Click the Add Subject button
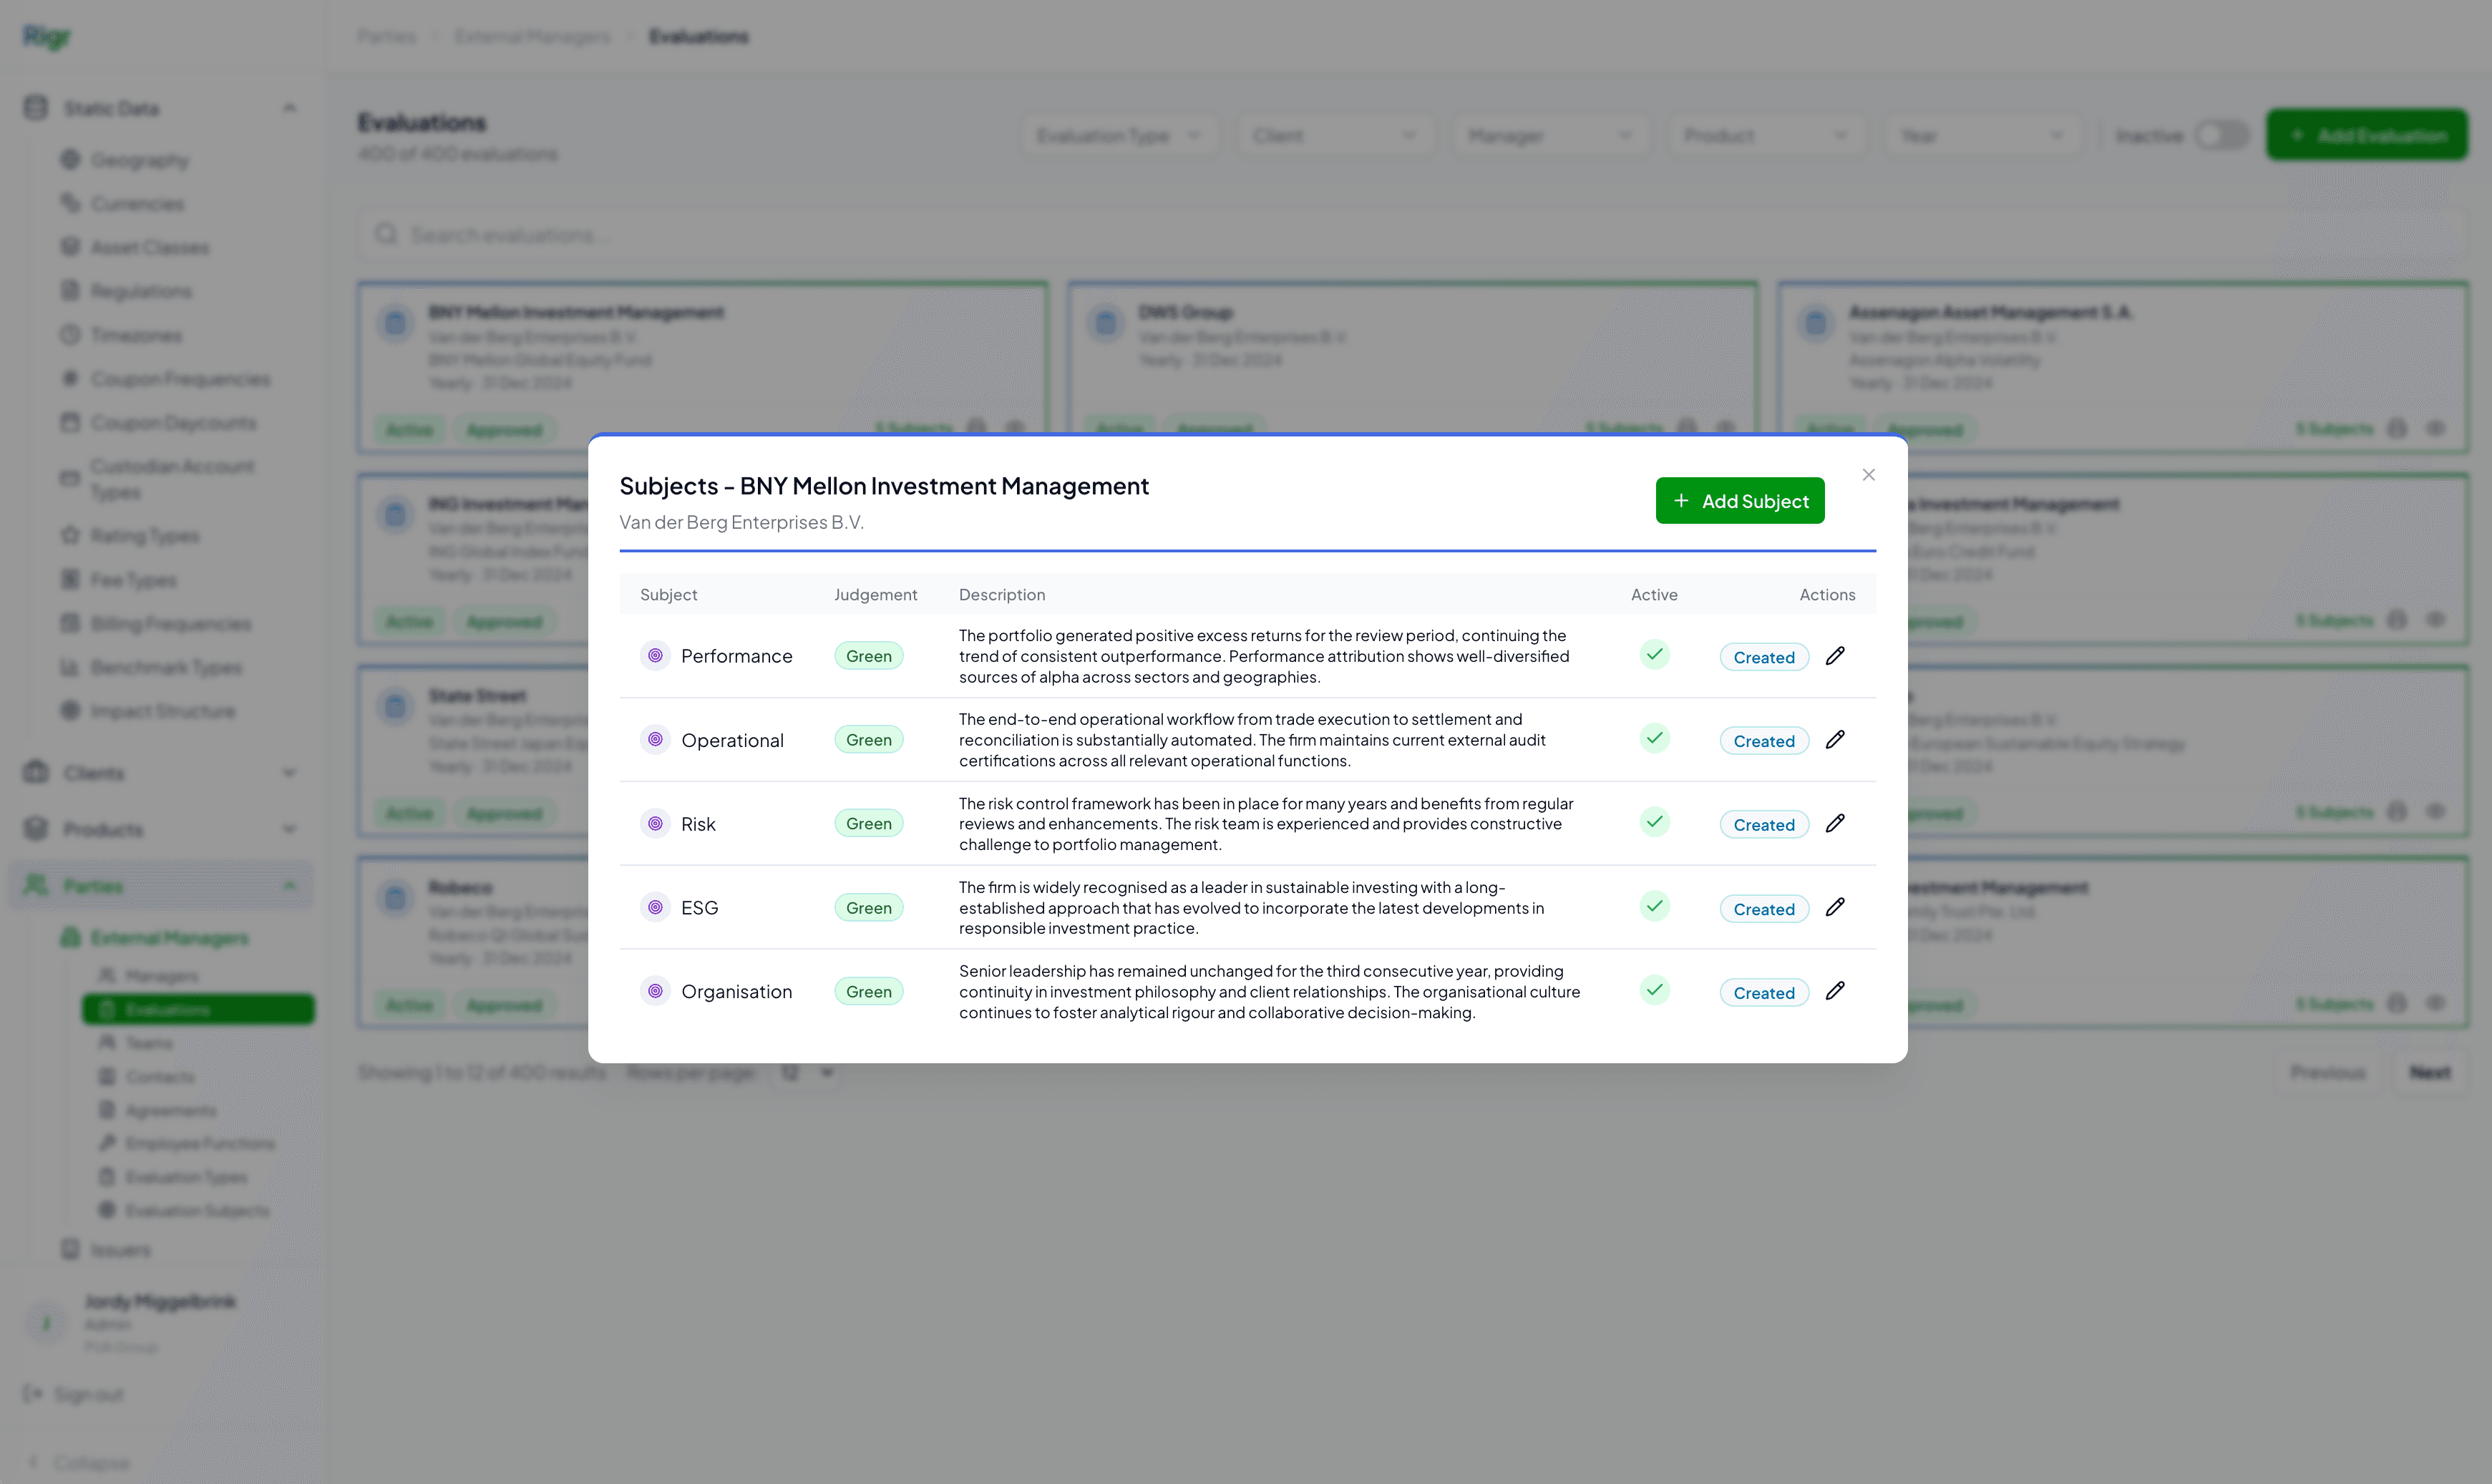2492x1484 pixels. (1739, 501)
